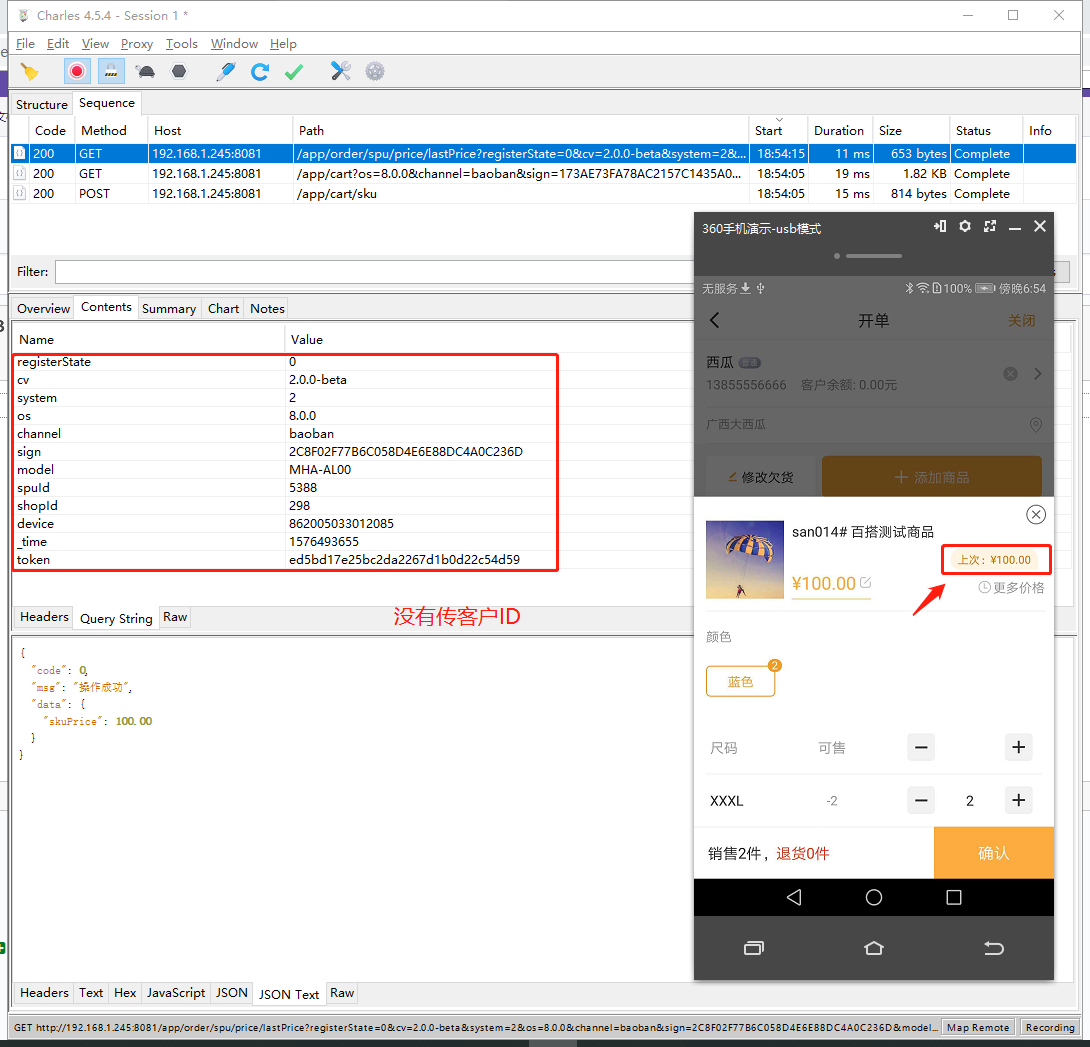Click phone demo screen-switch icon in title bar
This screenshot has height=1047, width=1090.
(x=940, y=226)
